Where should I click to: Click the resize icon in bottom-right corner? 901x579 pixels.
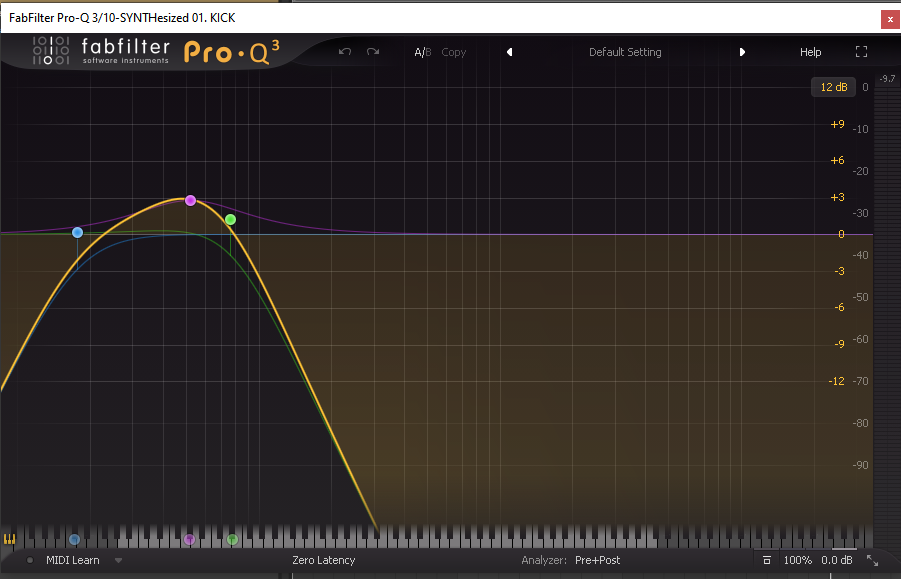(872, 561)
